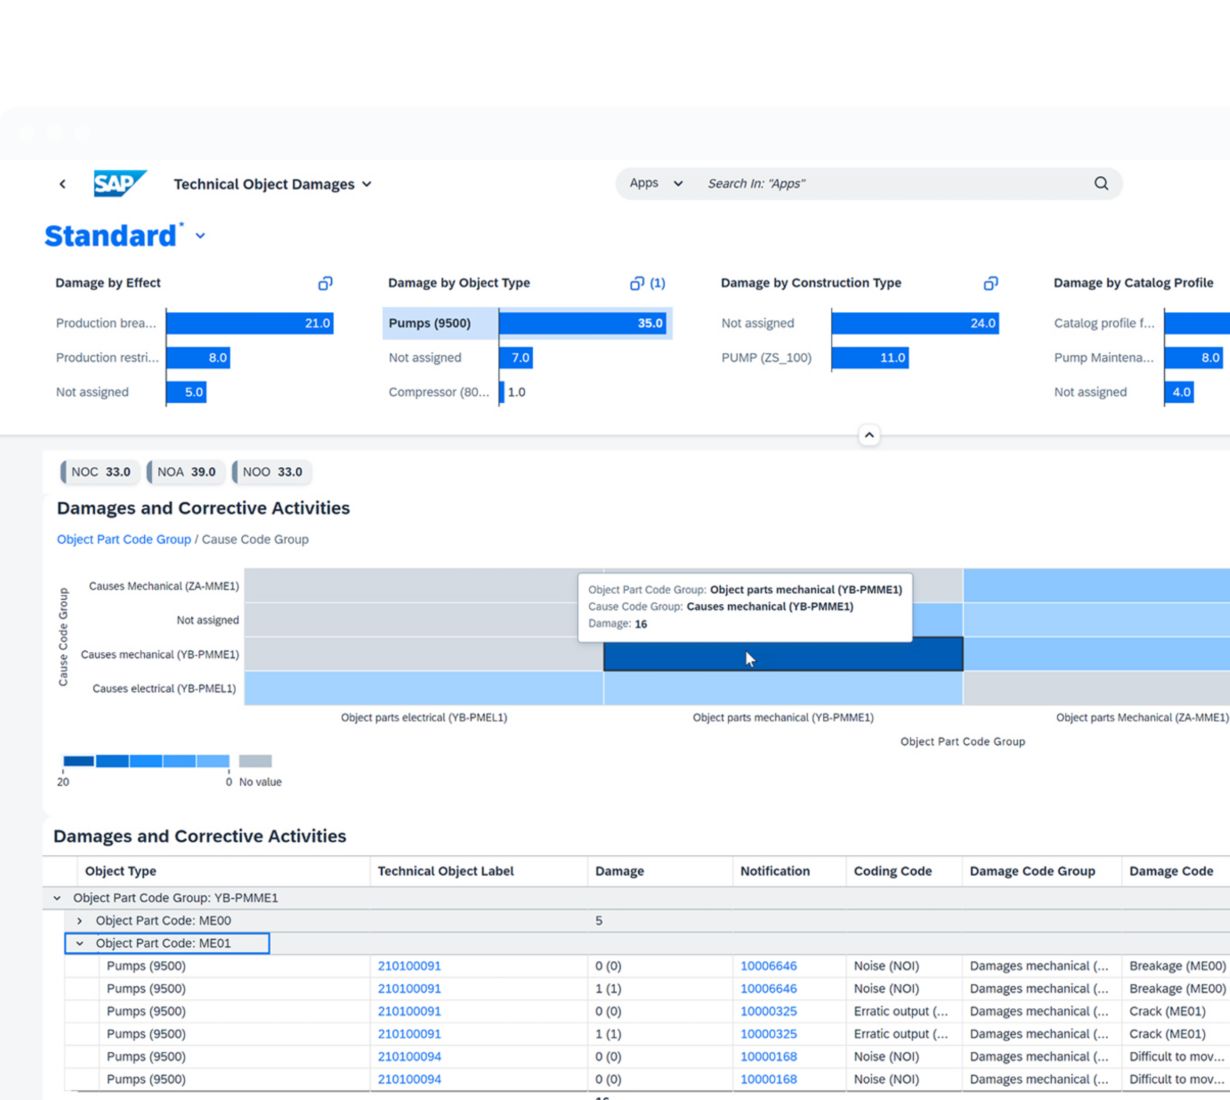
Task: Type in the Search In Apps field
Action: (x=890, y=184)
